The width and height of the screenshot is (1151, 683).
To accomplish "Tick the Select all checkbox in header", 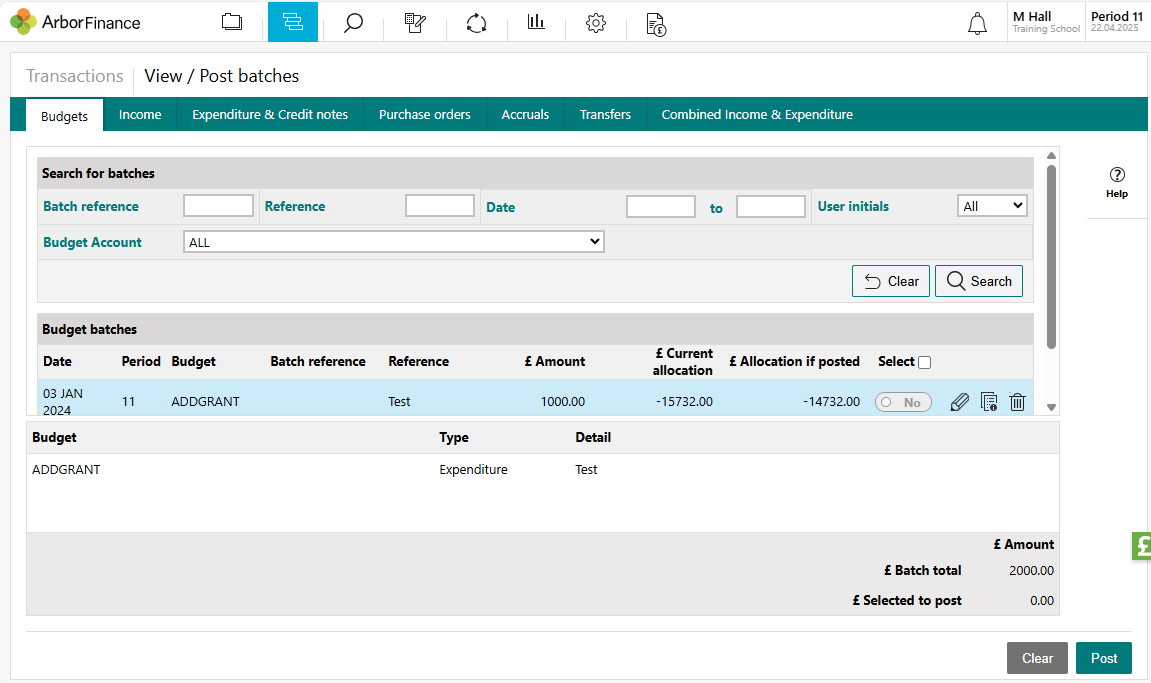I will point(924,362).
